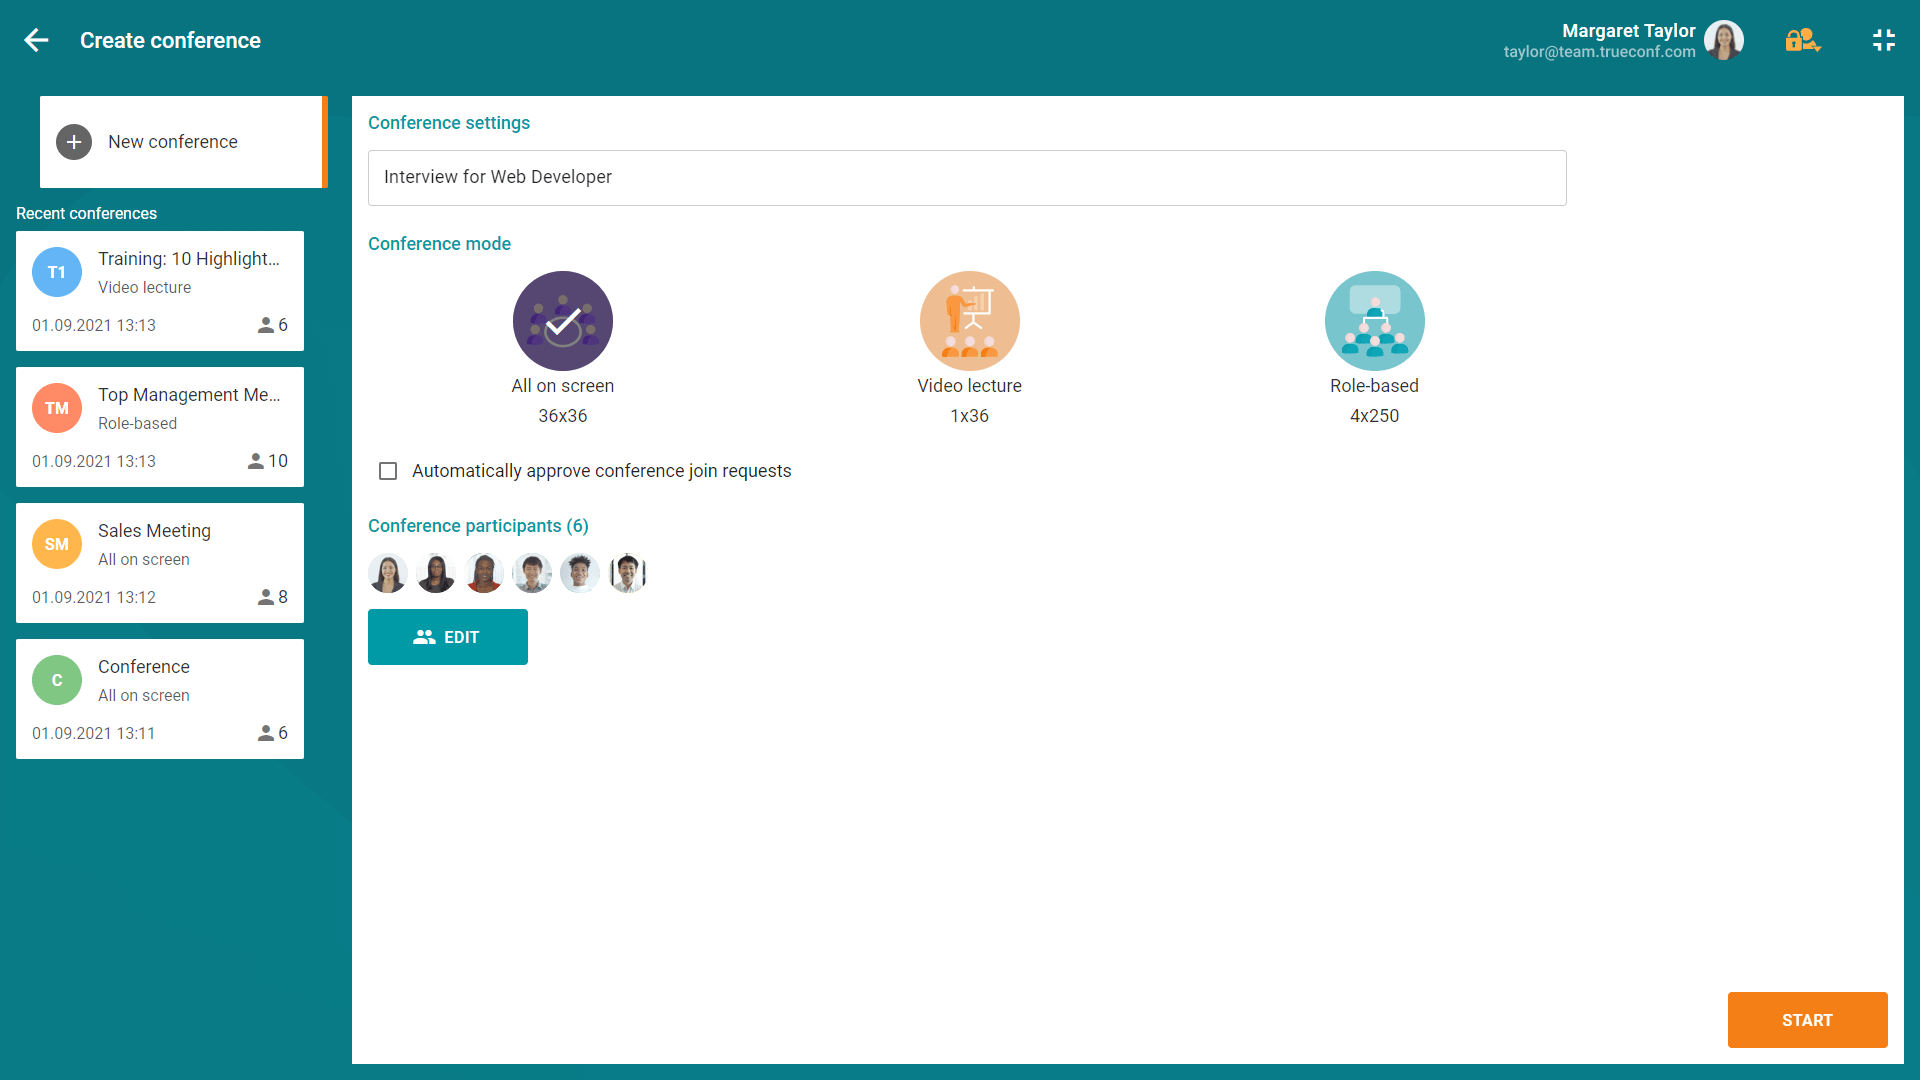Screen dimensions: 1920x1080
Task: Exit fullscreen via the collapse icon top right
Action: [x=1885, y=40]
